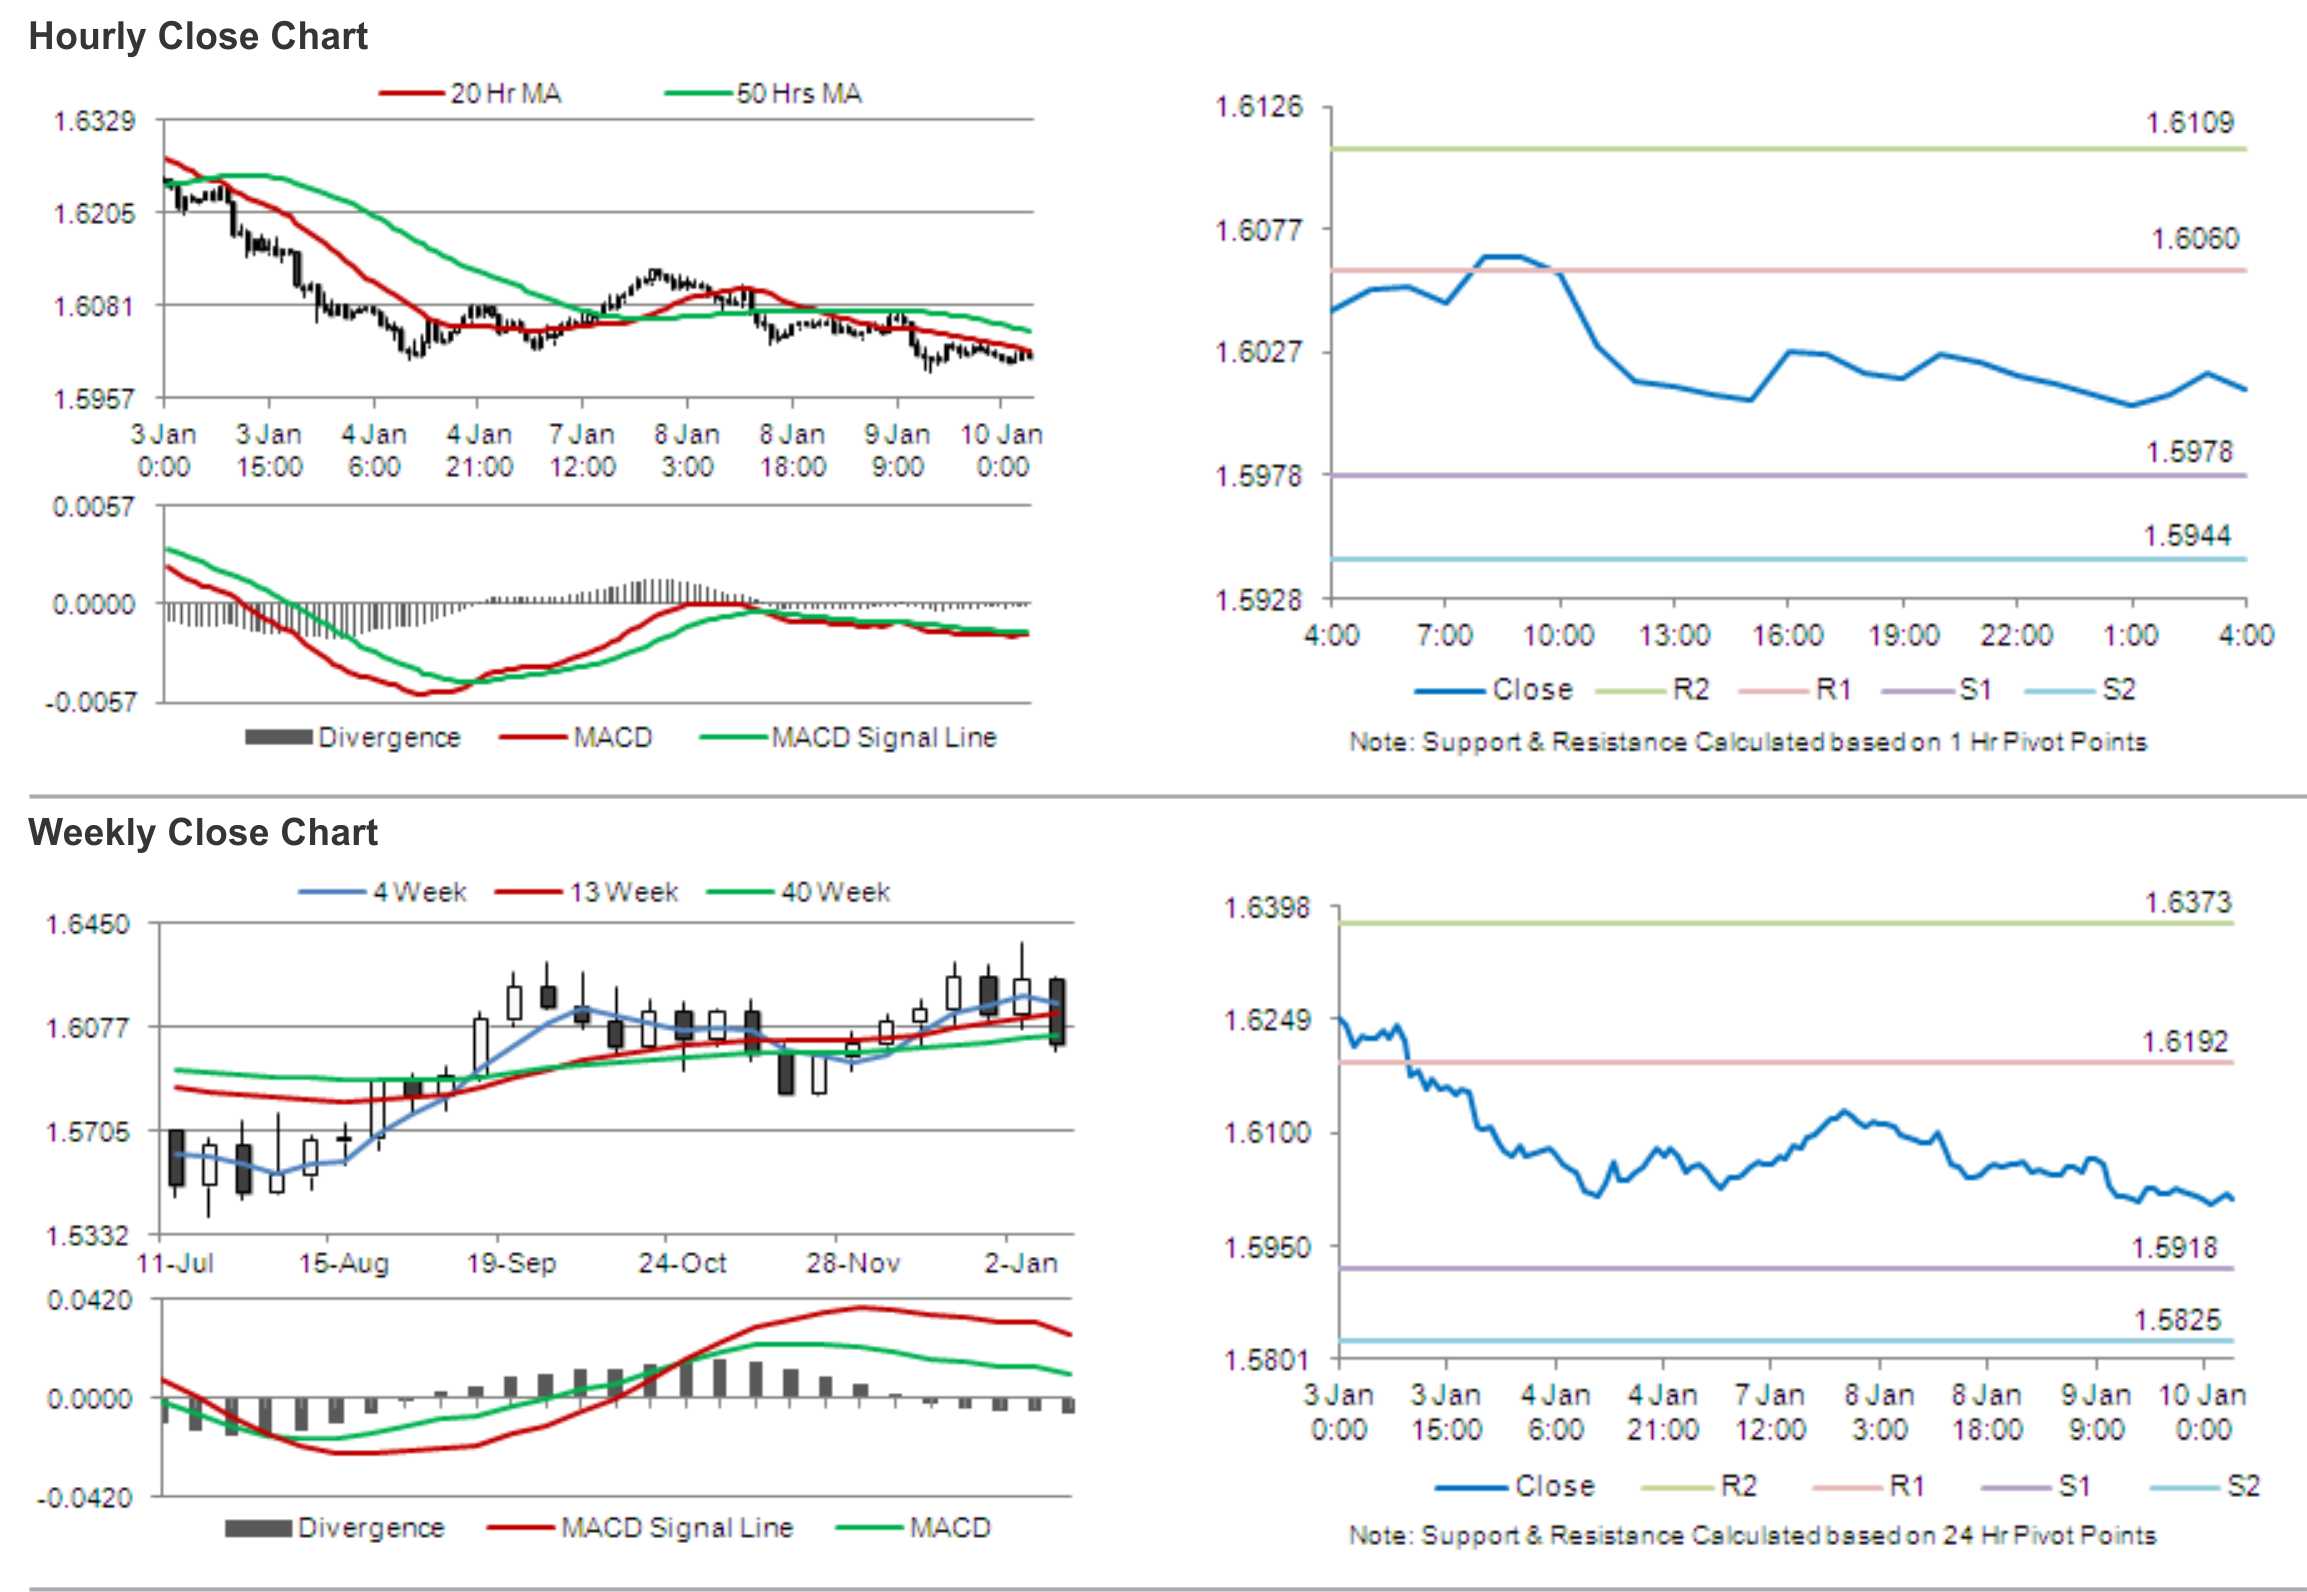Viewport: 2307px width, 1592px height.
Task: Click the 0.0057 MACD axis value
Action: coord(94,507)
